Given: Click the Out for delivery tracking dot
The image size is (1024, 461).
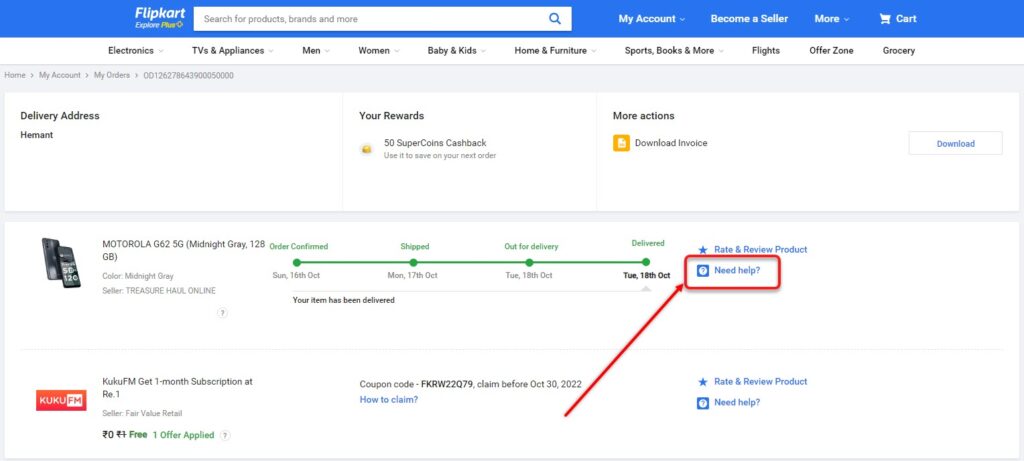Looking at the screenshot, I should click(529, 262).
